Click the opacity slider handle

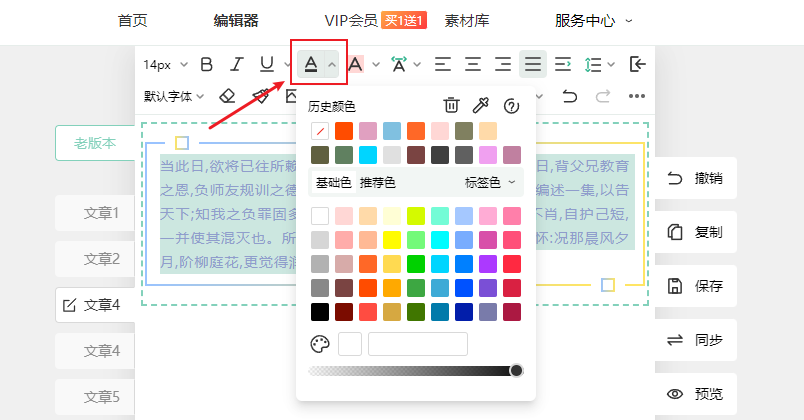pos(516,371)
